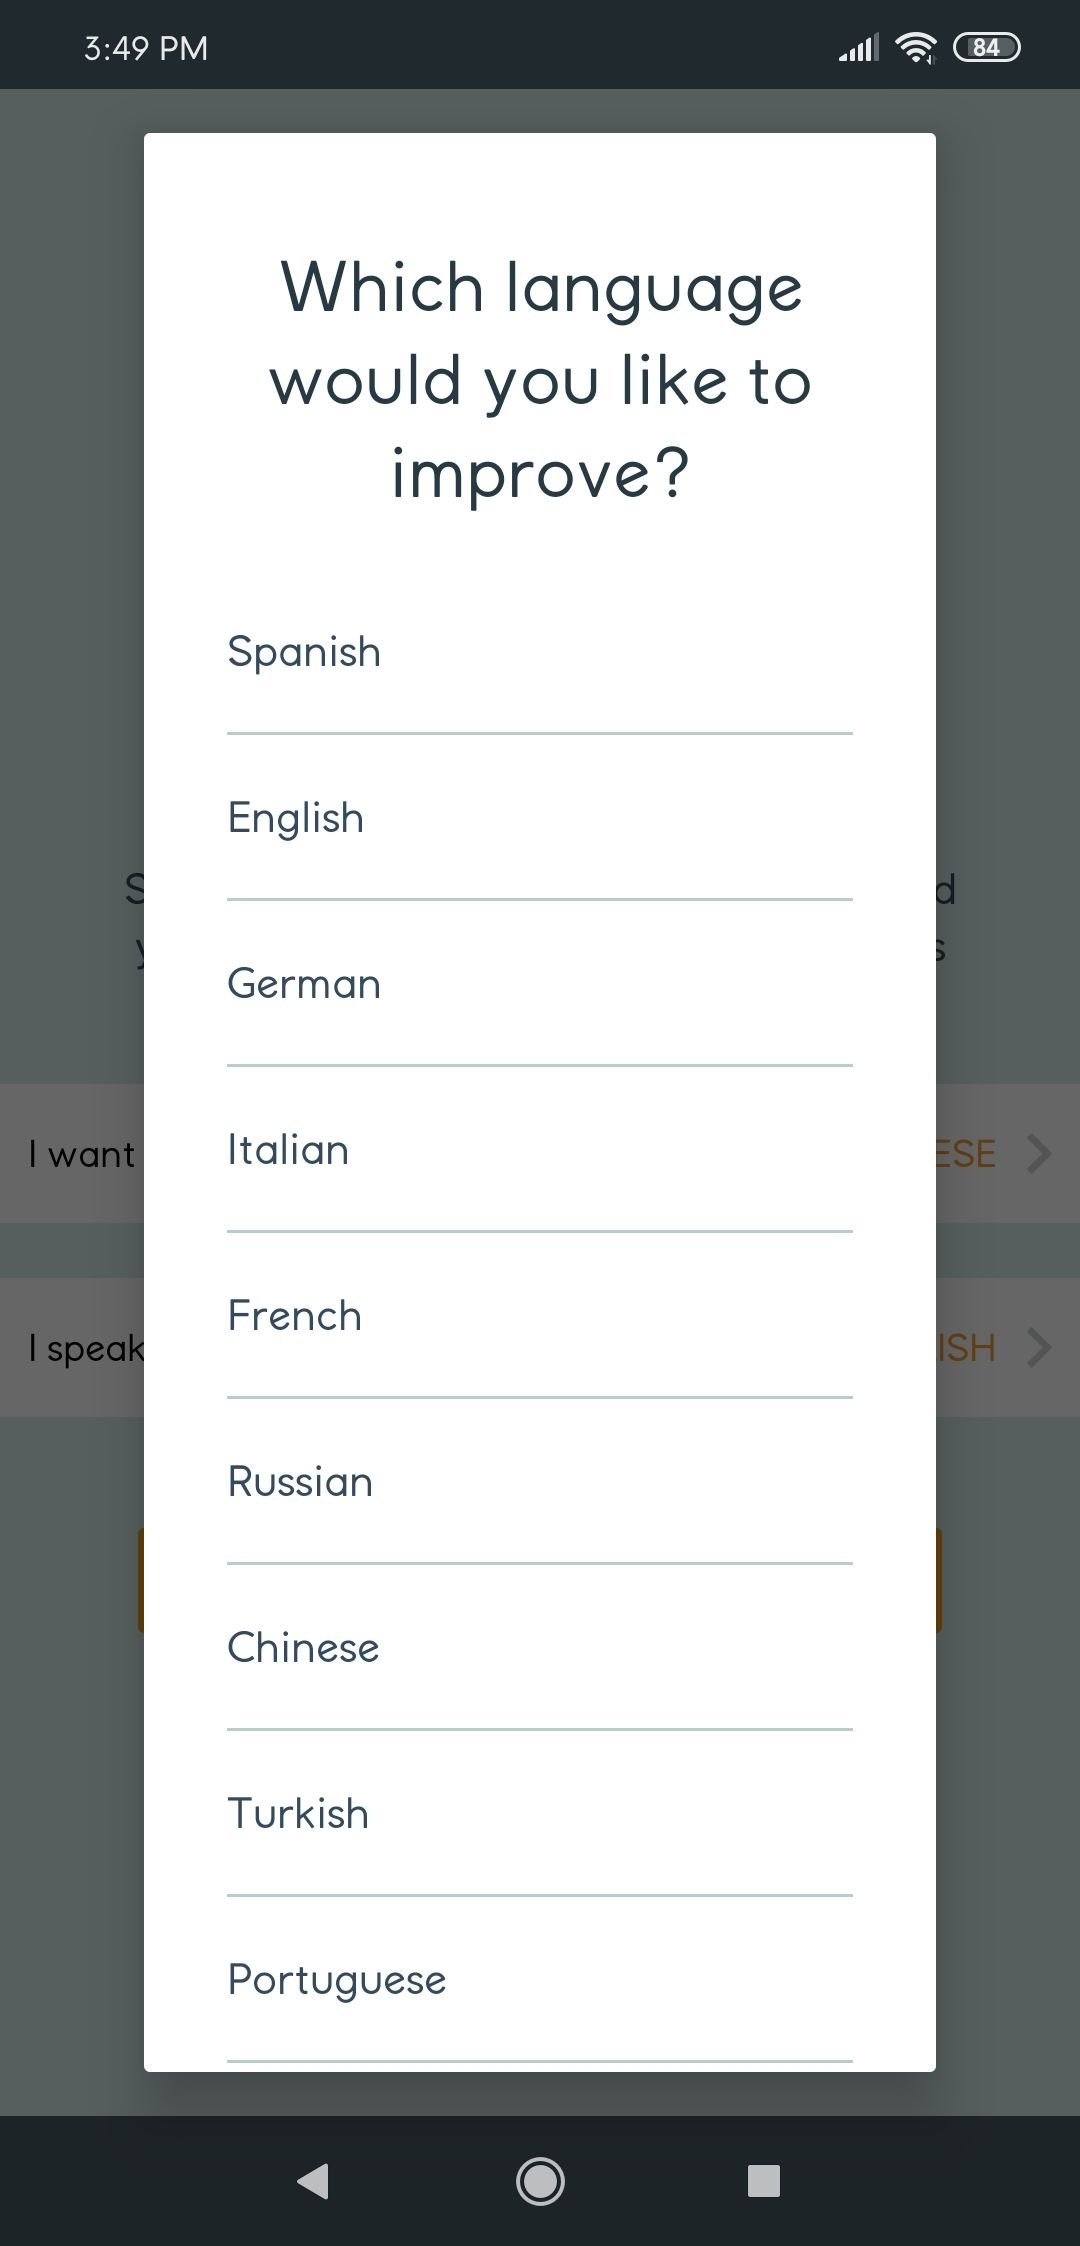Select Russian as the learning language

(540, 1482)
